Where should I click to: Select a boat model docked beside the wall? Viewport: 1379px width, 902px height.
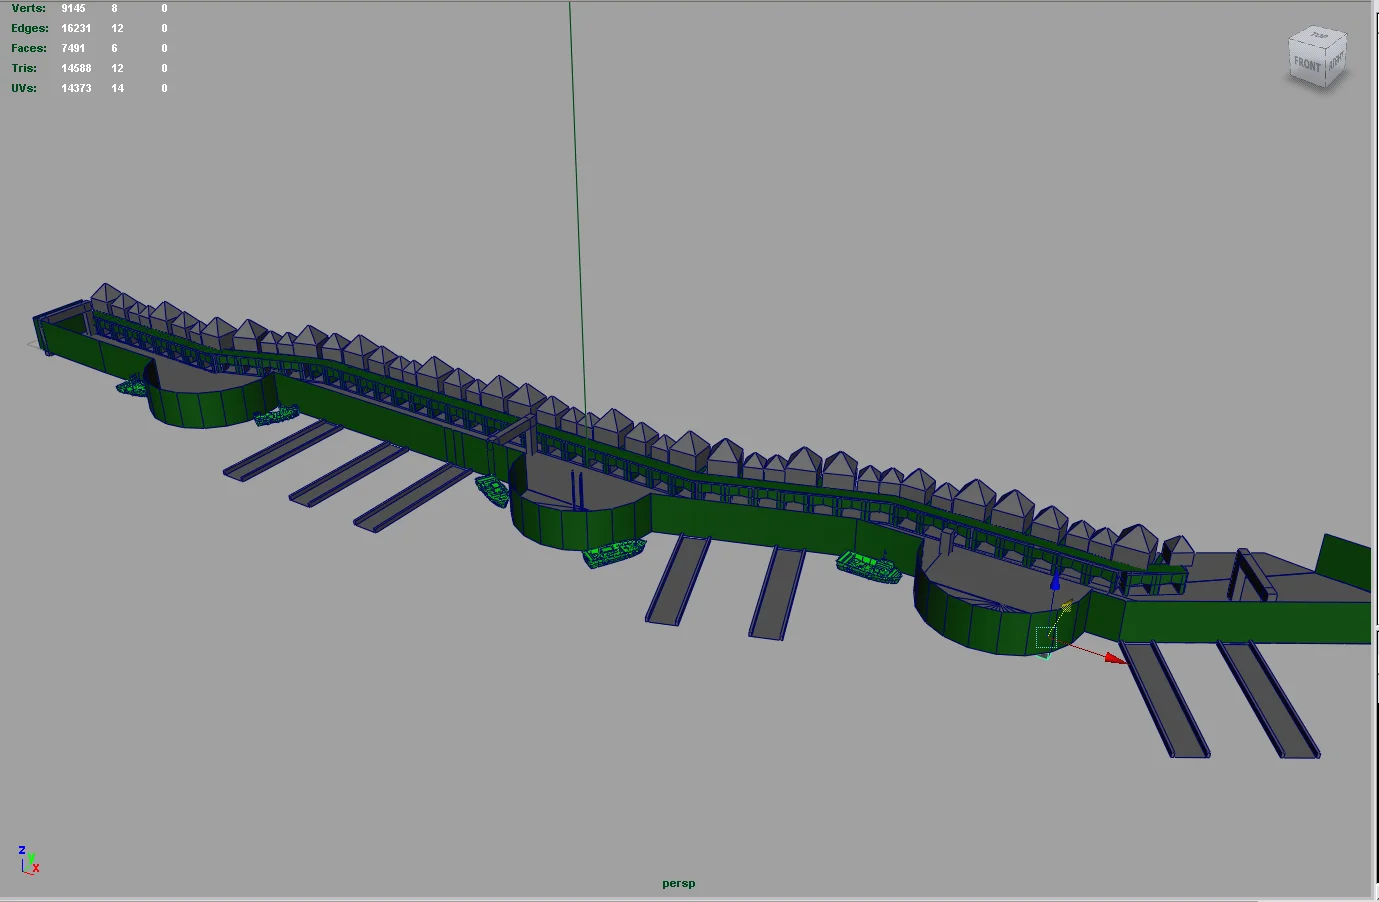[x=868, y=564]
